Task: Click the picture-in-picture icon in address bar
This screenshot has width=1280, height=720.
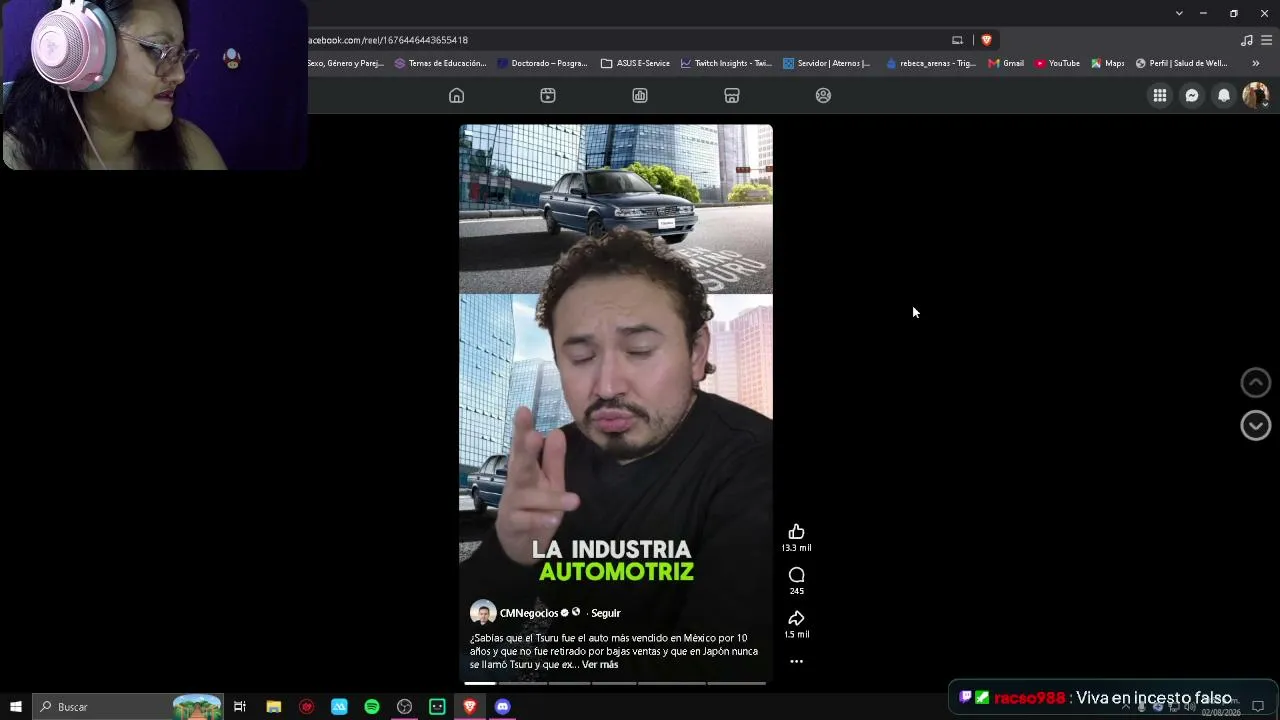Action: point(957,40)
